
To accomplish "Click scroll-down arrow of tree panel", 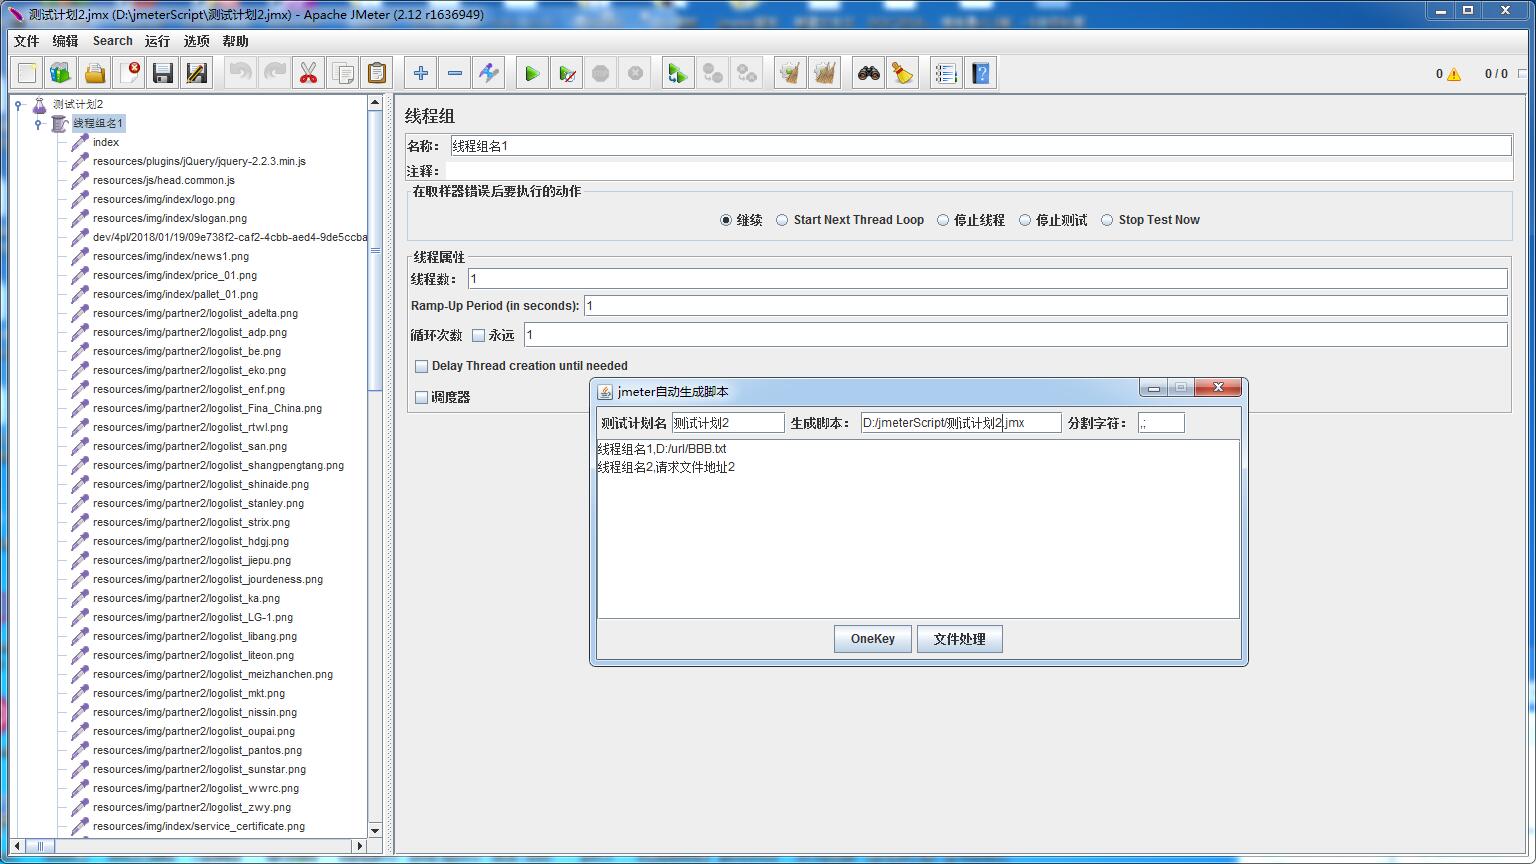I will (375, 830).
